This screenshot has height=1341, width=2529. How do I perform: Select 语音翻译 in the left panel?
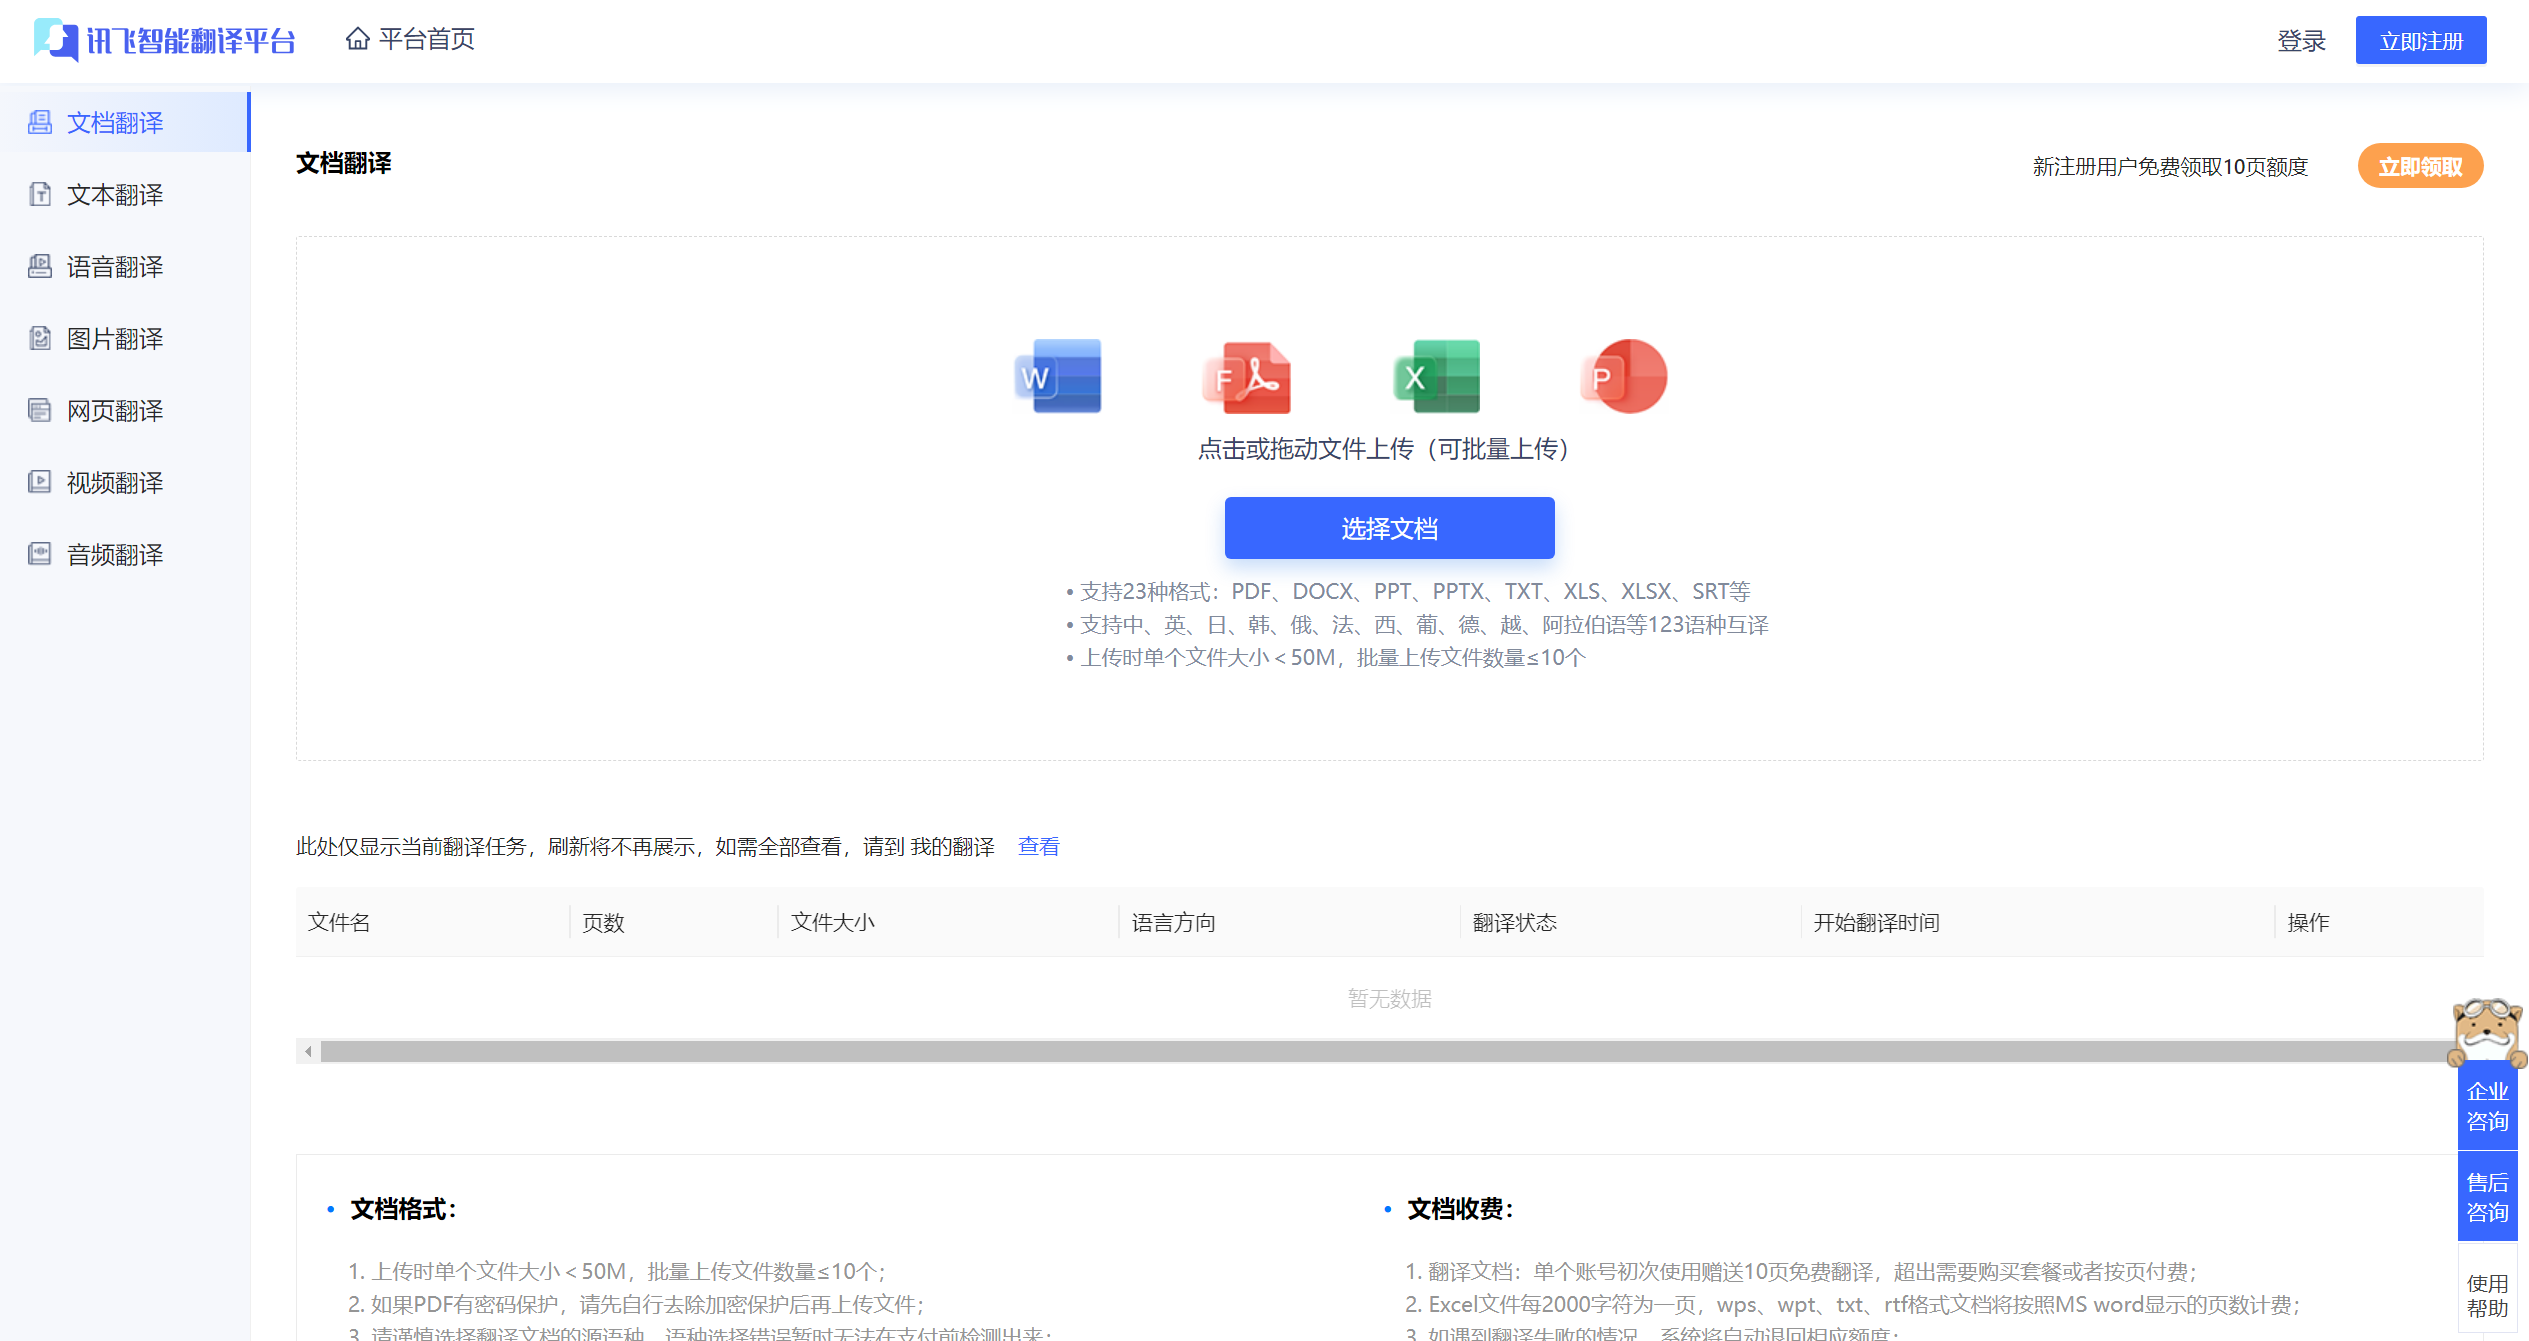click(x=114, y=266)
